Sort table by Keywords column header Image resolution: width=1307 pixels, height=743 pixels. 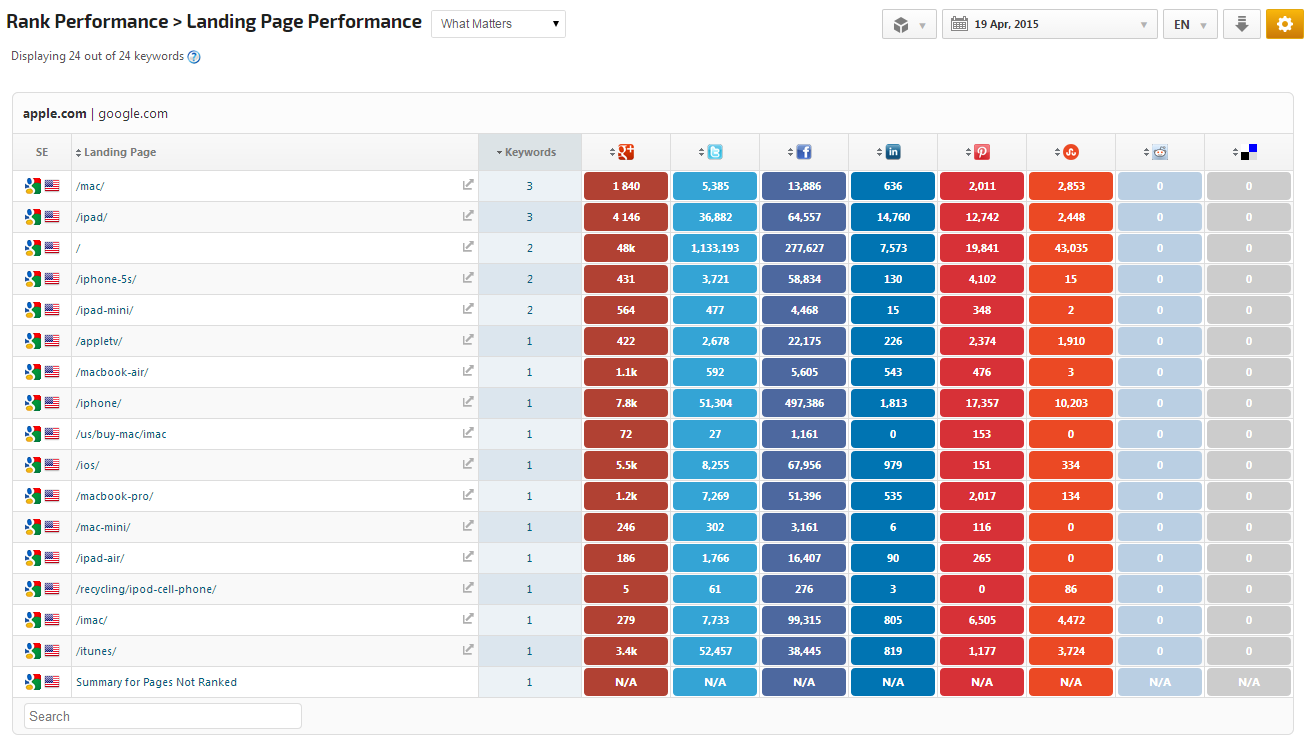[x=529, y=152]
